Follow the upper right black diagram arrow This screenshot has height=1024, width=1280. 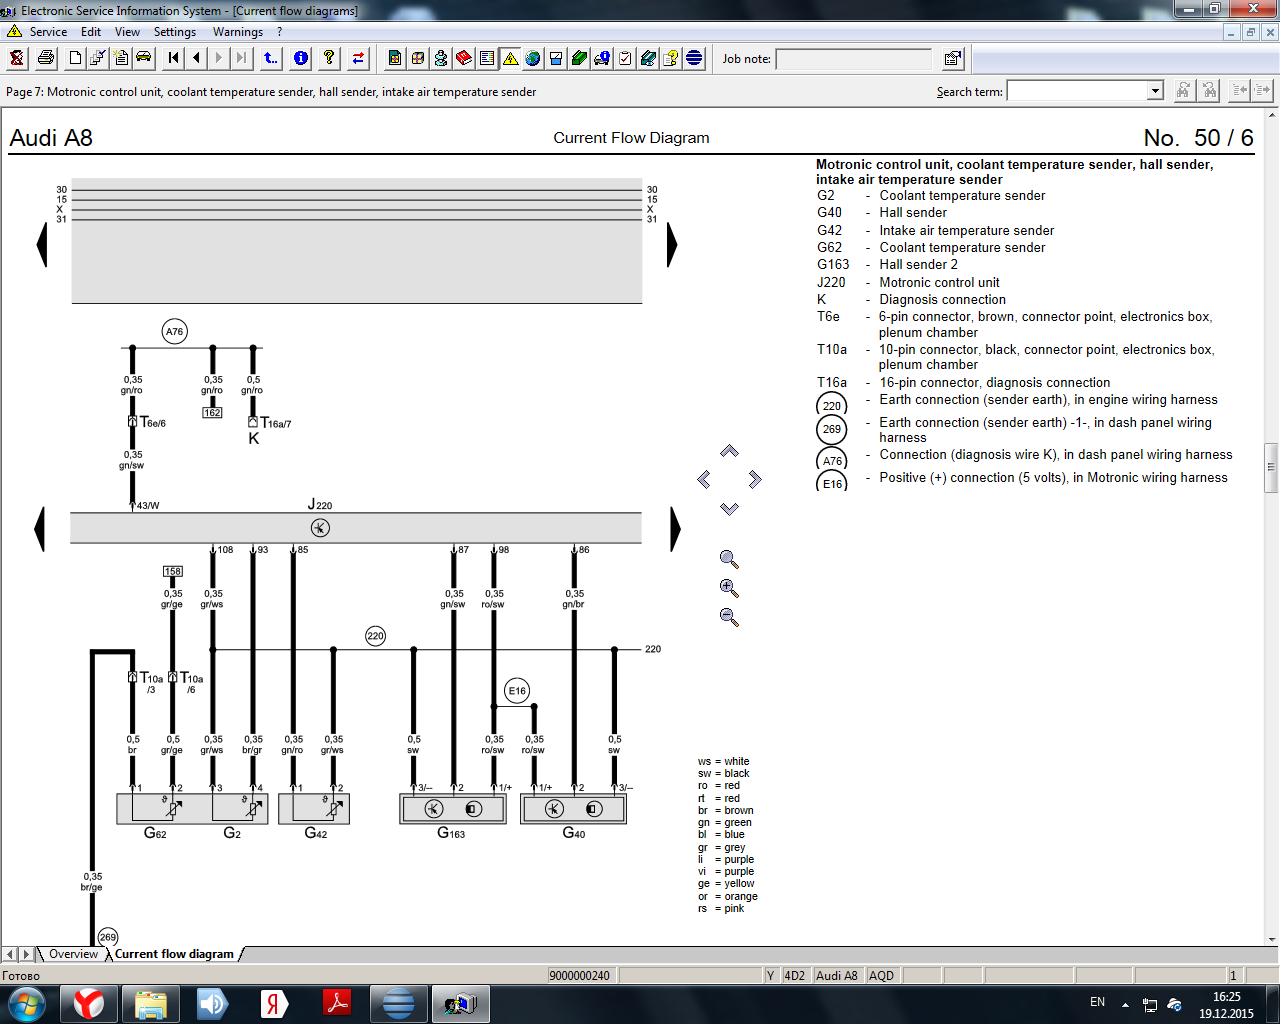pyautogui.click(x=672, y=245)
